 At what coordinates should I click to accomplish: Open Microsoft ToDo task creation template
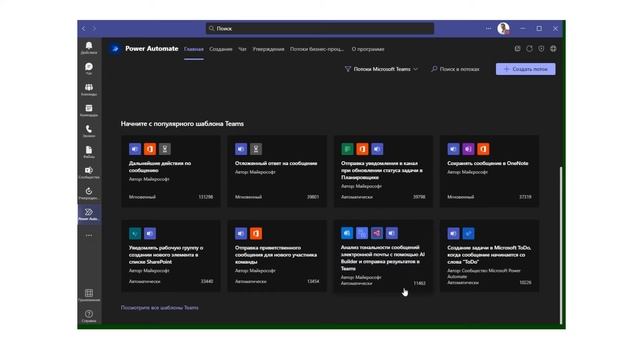coord(489,256)
